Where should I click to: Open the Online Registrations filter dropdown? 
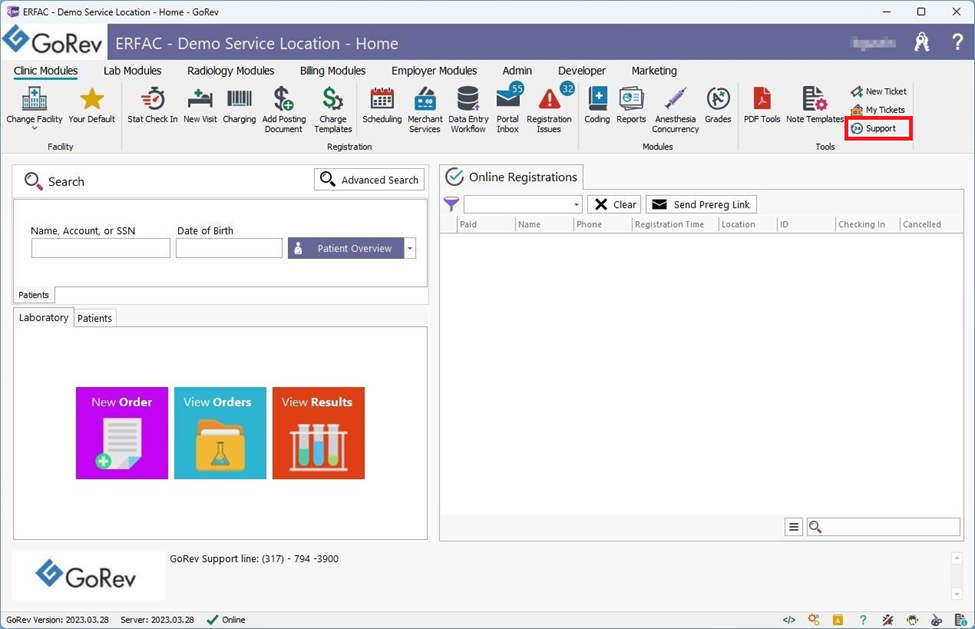[576, 204]
